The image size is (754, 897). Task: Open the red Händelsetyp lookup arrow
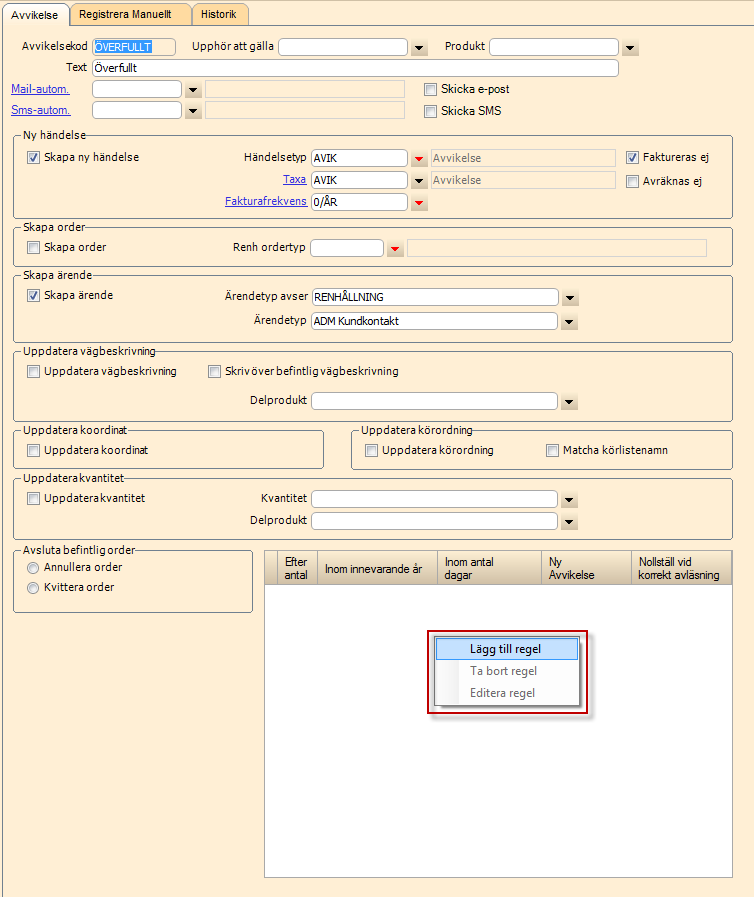[x=419, y=158]
